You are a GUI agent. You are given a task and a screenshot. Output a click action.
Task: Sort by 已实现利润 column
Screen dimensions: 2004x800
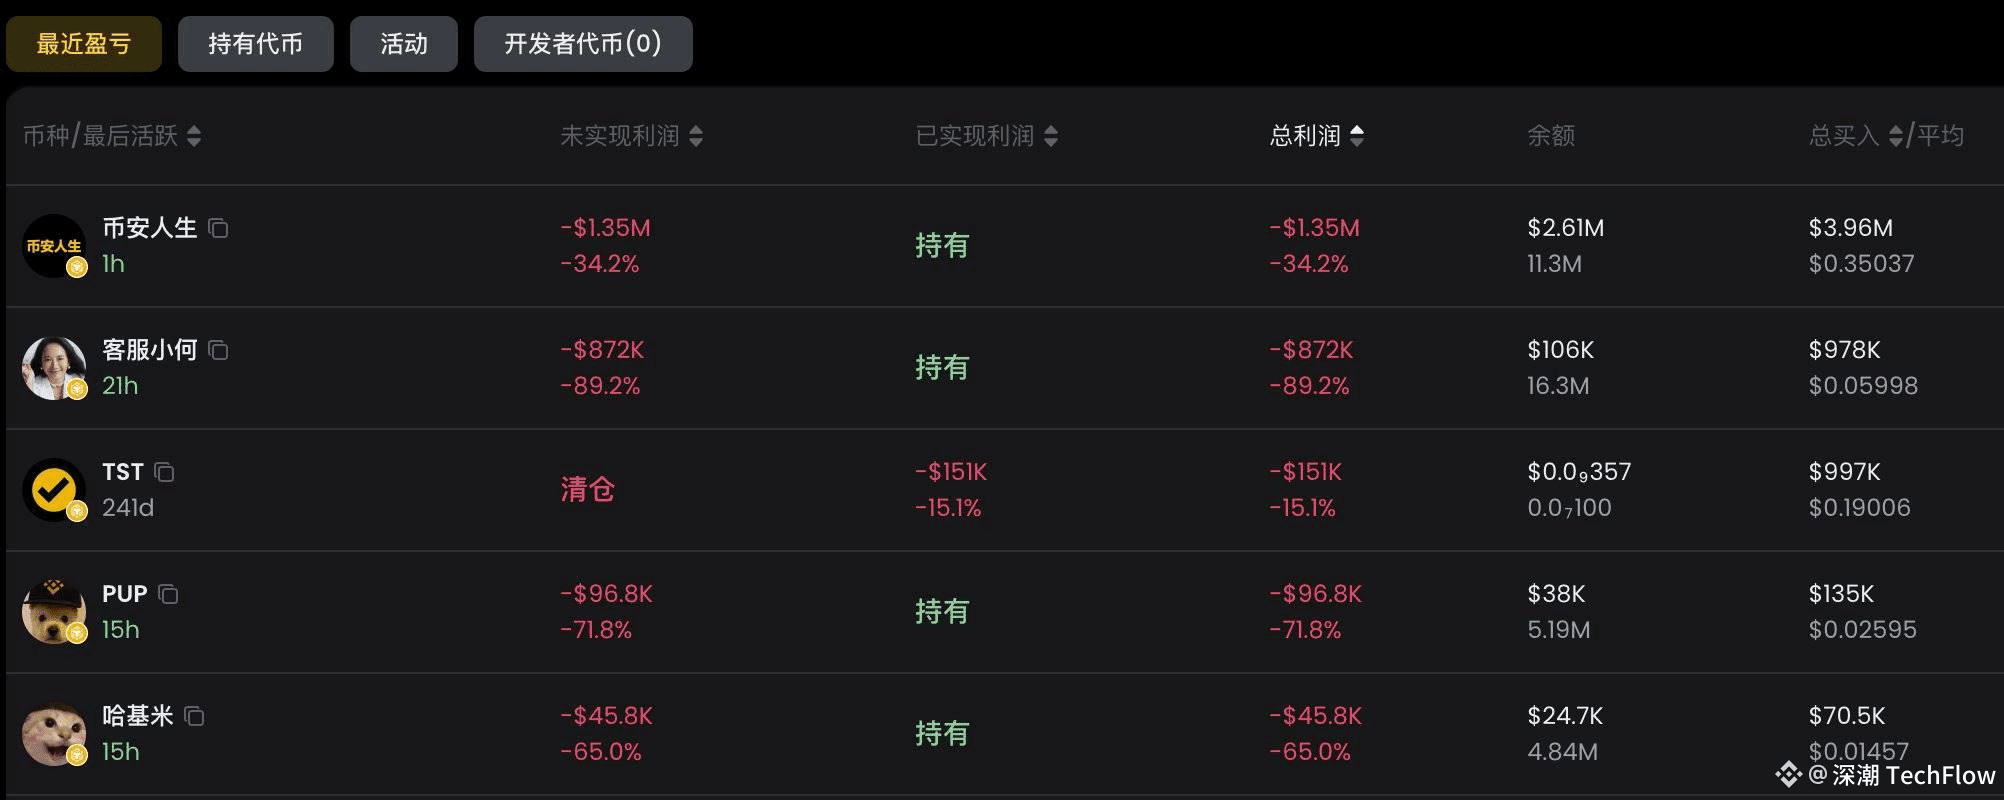(x=1051, y=136)
